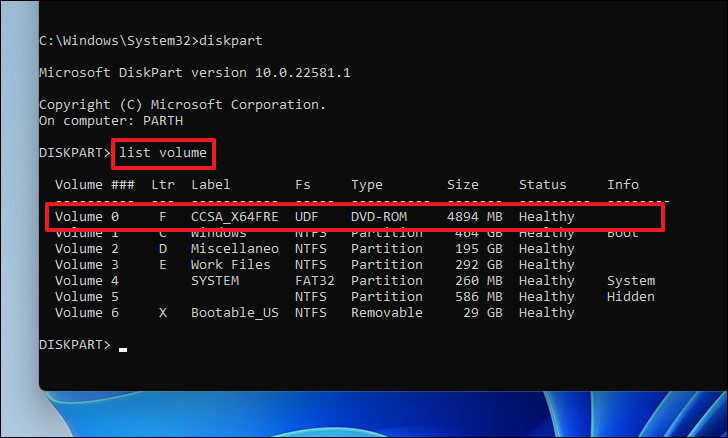728x438 pixels.
Task: Click the Label column header
Action: 210,185
